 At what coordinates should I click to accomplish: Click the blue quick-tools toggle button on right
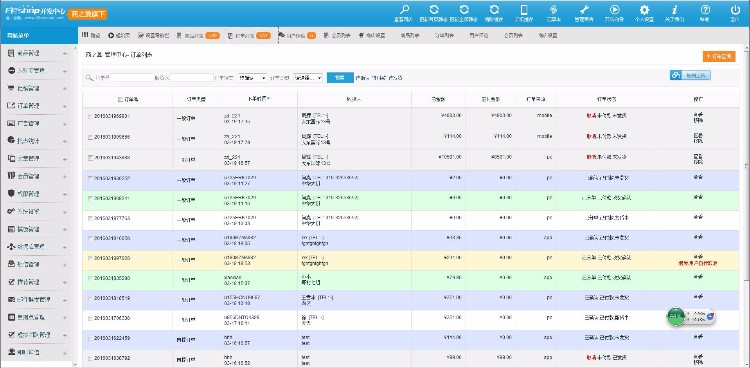tap(690, 75)
